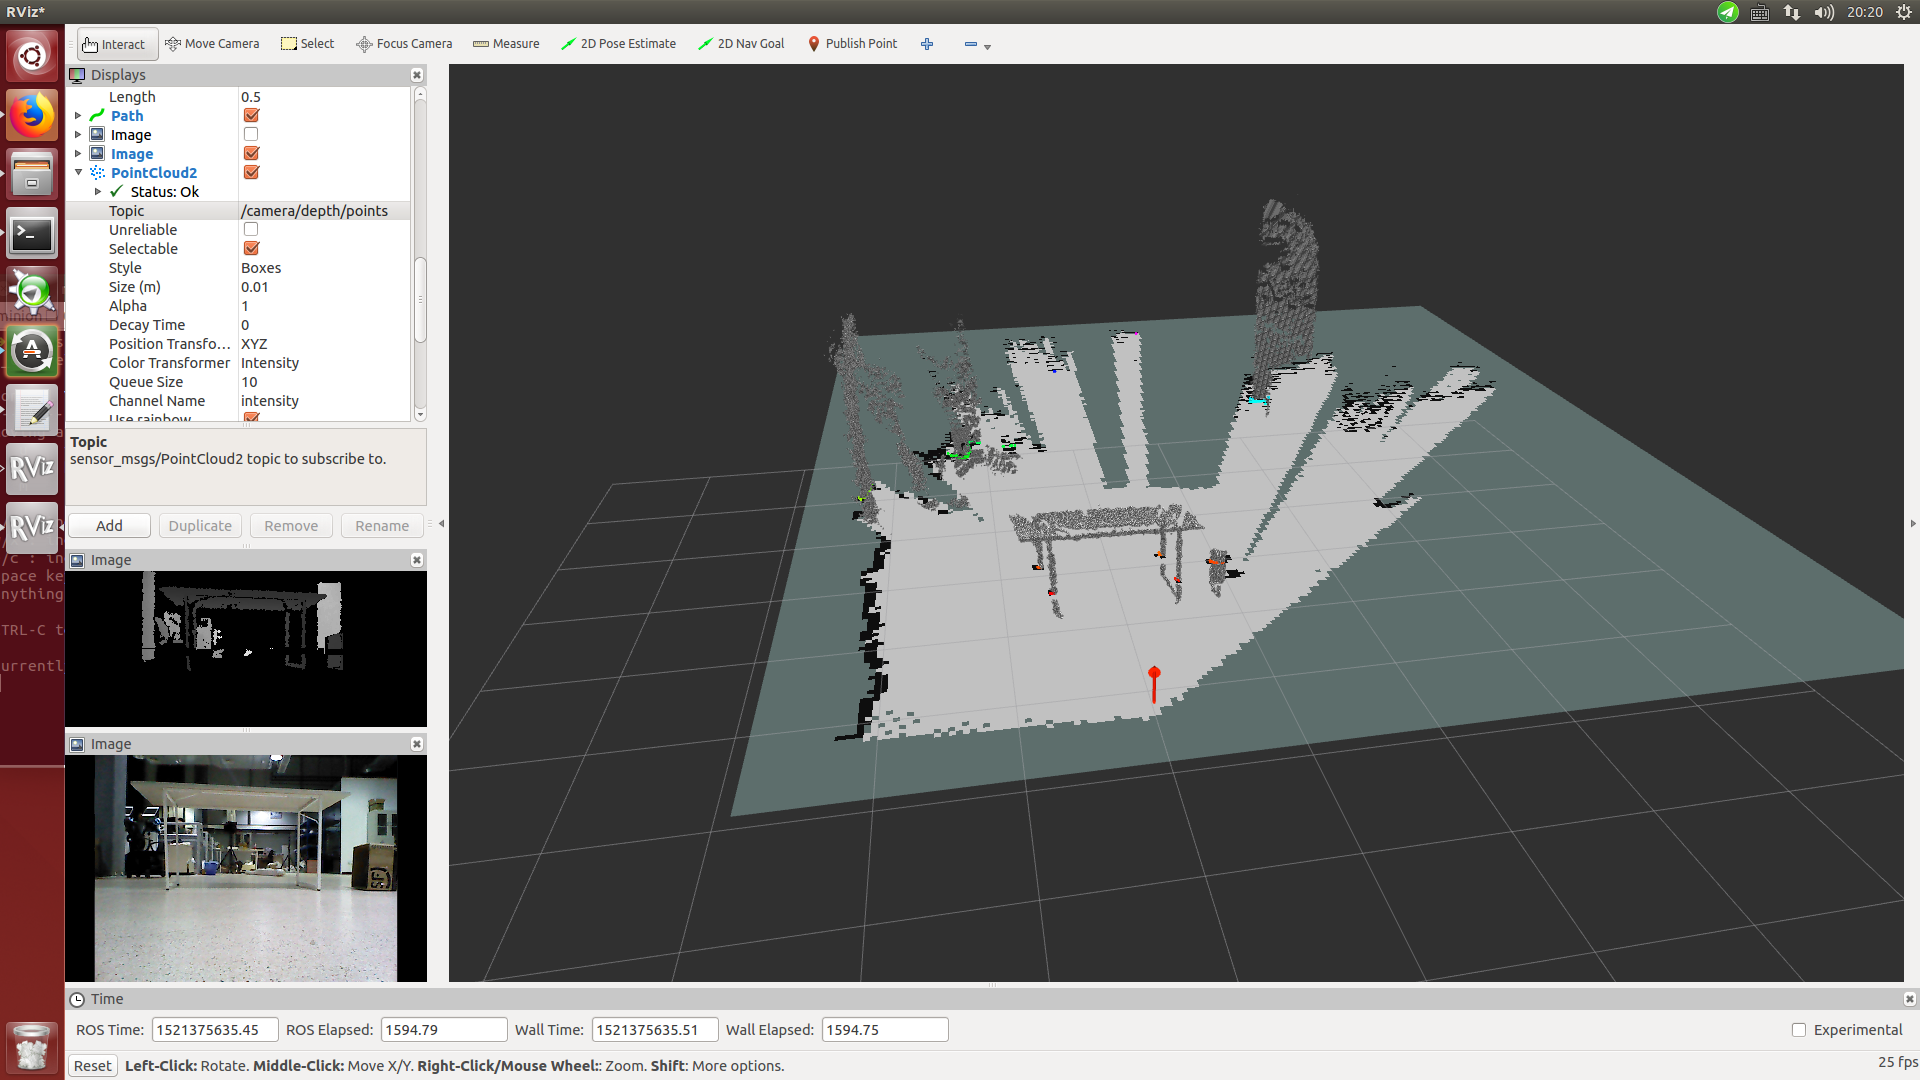
Task: Enable the Unreliable checkbox
Action: [251, 230]
